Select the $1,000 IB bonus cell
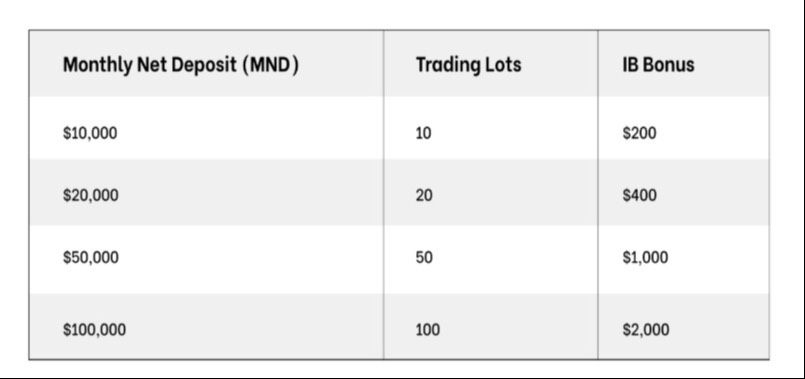 coord(645,257)
